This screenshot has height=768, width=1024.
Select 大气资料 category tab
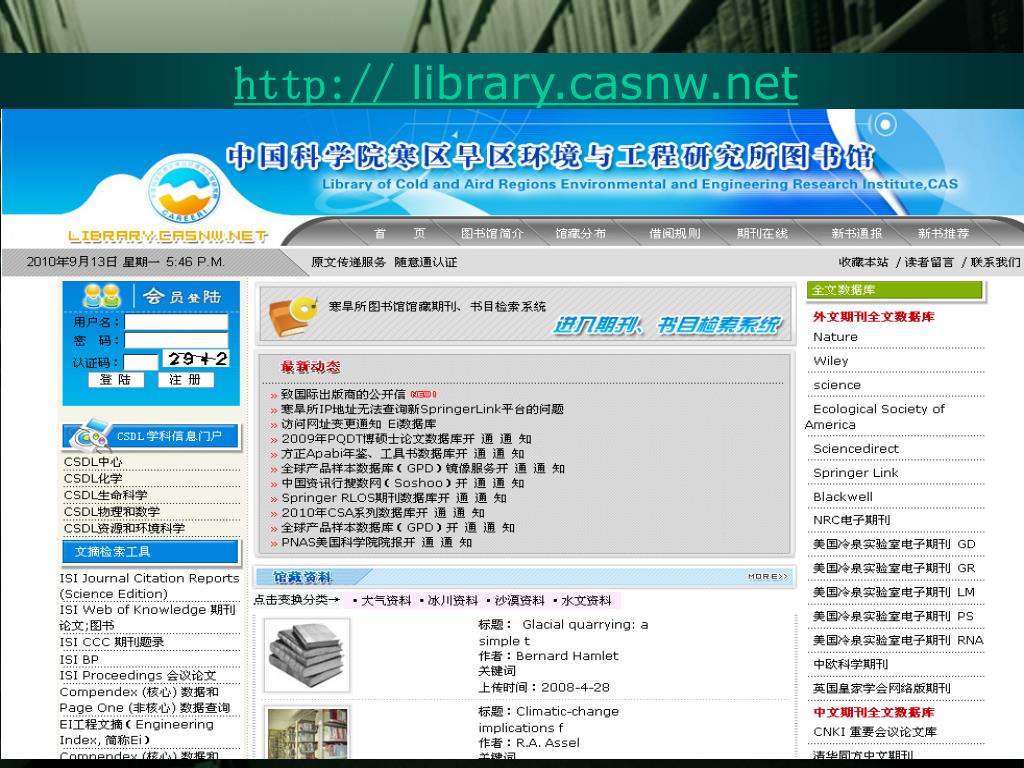[x=385, y=601]
